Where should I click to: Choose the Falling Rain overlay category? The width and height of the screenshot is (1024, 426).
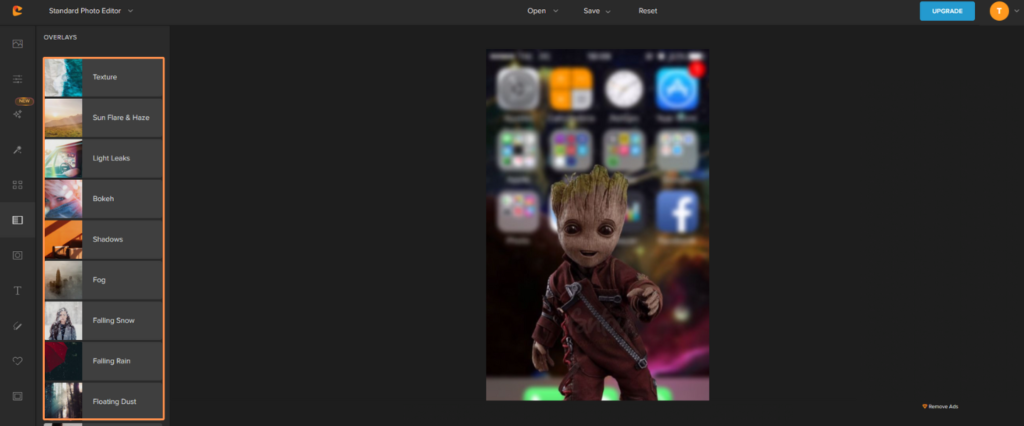(x=103, y=361)
